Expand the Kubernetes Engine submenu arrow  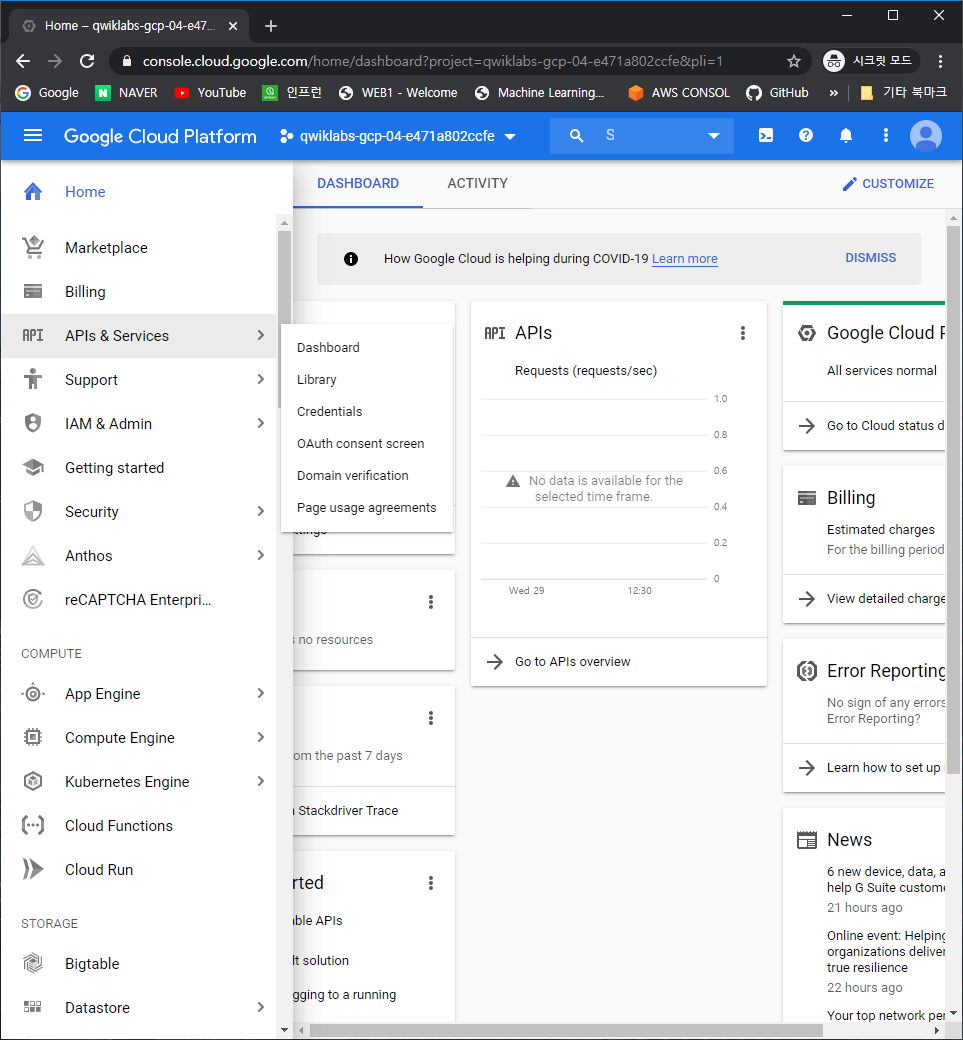(261, 781)
